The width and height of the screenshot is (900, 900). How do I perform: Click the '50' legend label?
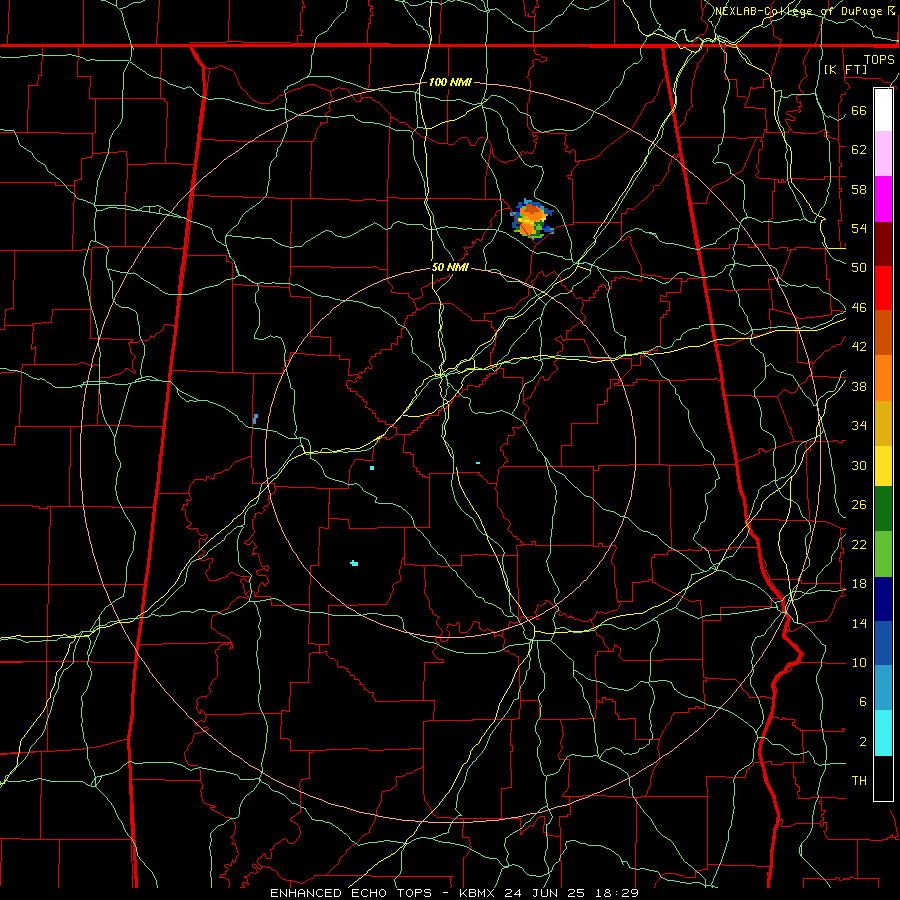[859, 268]
